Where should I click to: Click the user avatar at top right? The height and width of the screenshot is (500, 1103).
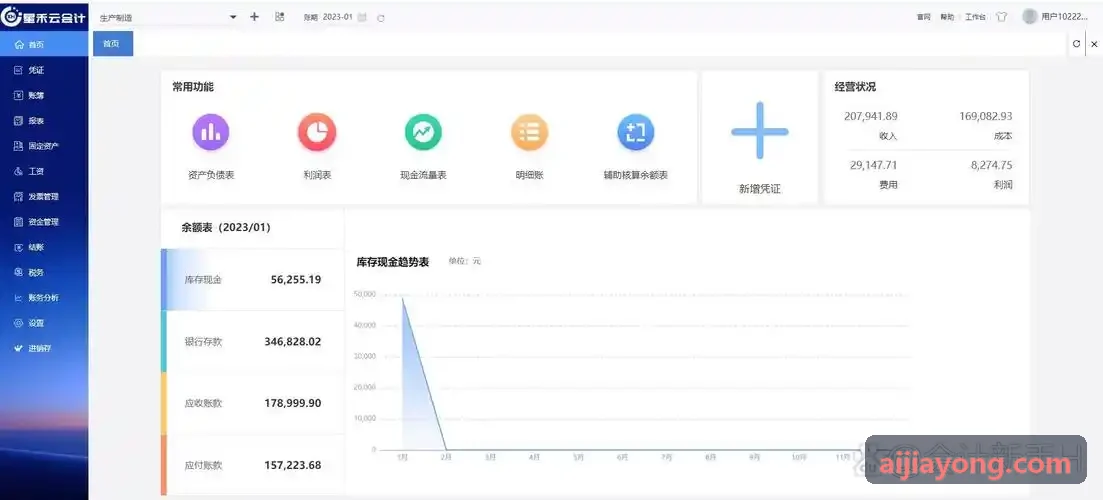pos(1030,16)
